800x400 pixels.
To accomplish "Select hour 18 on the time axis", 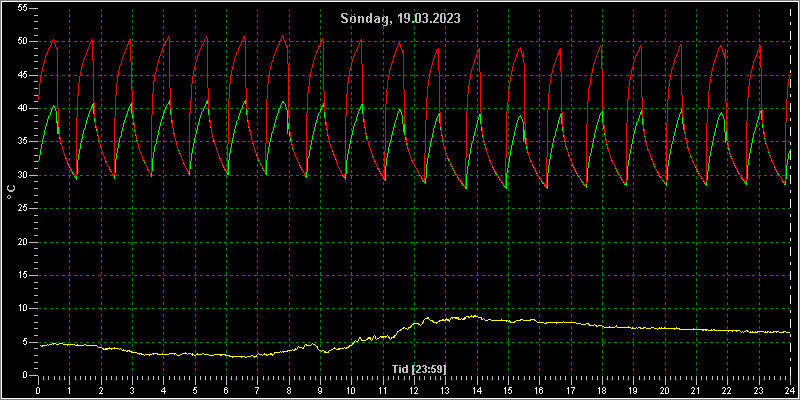I will tap(602, 391).
